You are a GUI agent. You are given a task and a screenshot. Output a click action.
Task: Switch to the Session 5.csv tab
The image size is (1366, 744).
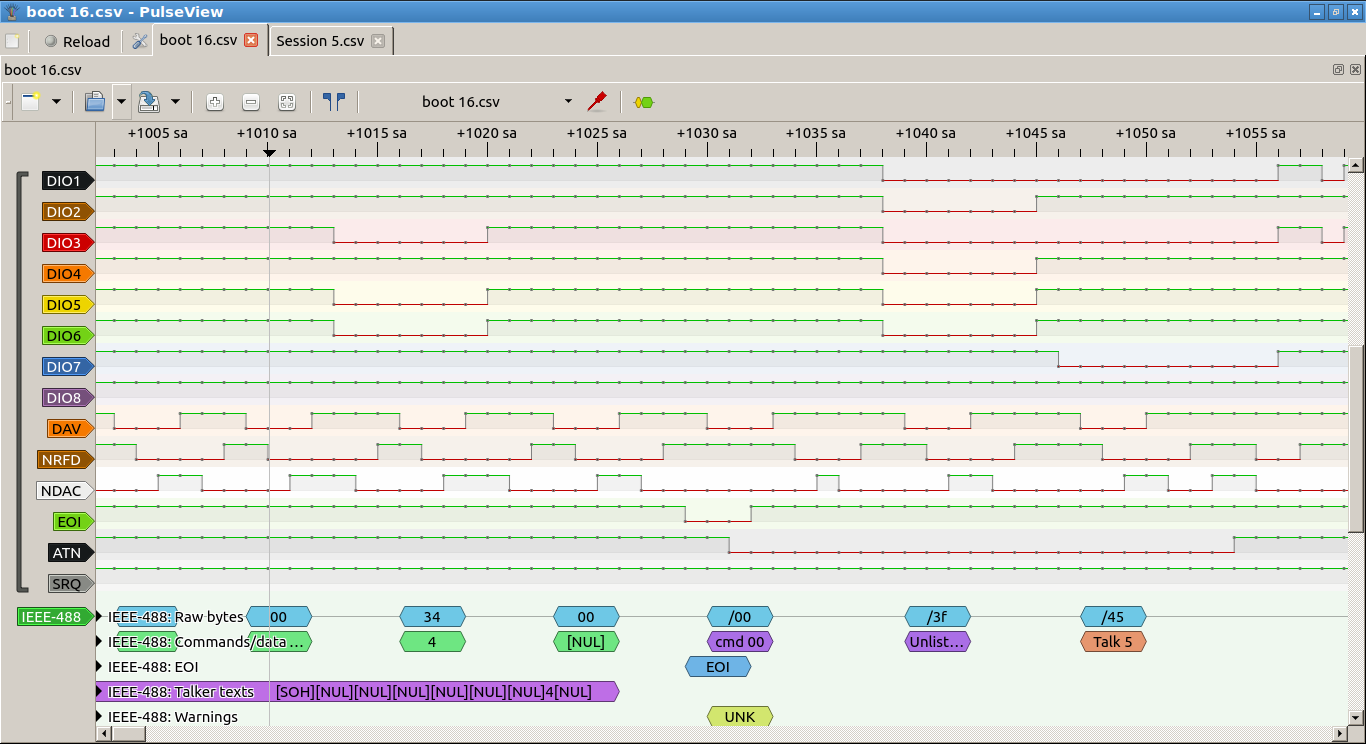point(320,41)
